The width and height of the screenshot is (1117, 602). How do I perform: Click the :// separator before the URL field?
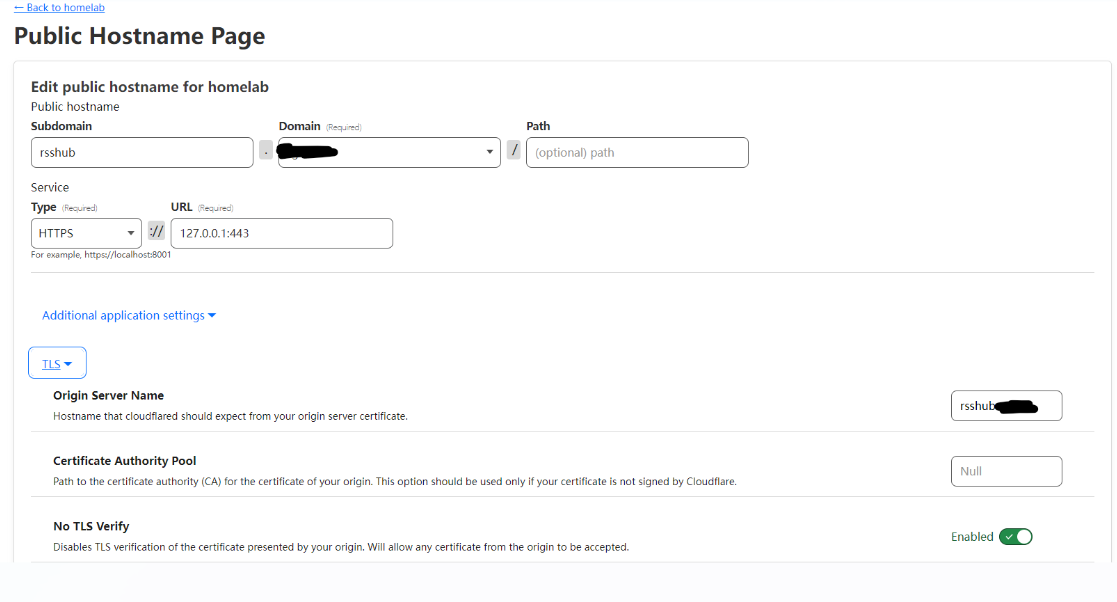coord(156,233)
